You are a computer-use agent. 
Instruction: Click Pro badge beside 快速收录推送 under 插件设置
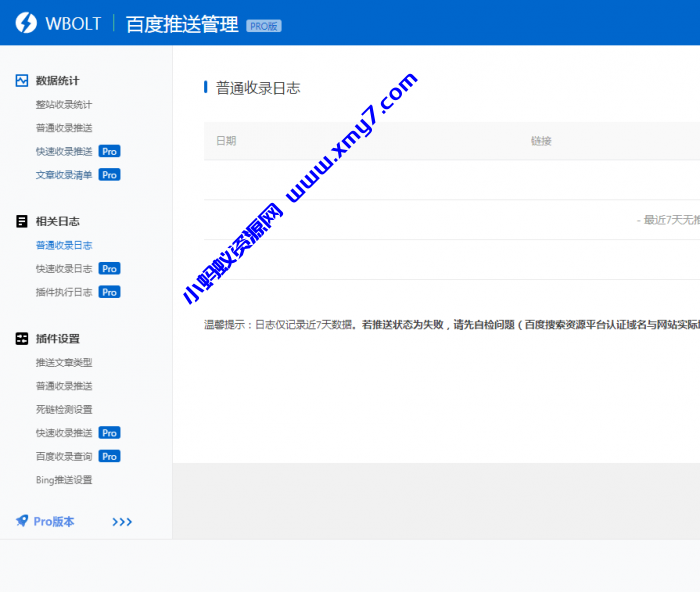109,433
